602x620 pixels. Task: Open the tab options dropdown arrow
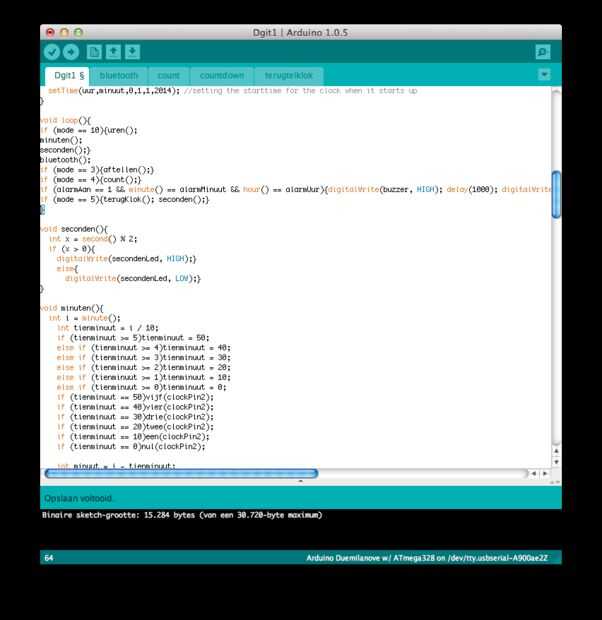click(x=544, y=74)
